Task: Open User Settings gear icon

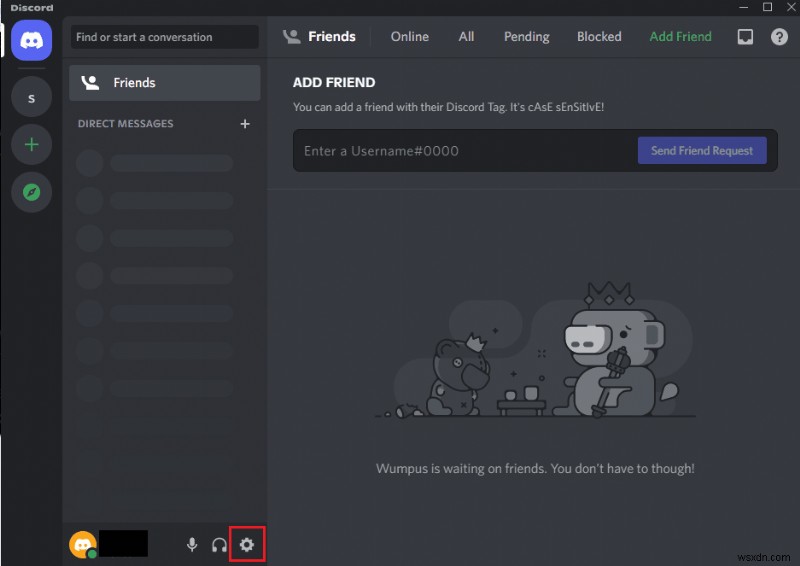Action: (x=247, y=545)
